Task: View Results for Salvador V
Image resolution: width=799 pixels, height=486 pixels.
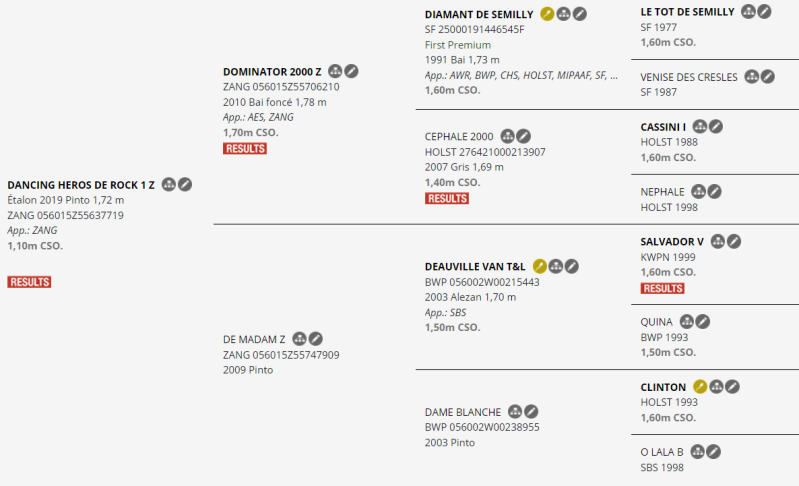Action: coord(662,288)
